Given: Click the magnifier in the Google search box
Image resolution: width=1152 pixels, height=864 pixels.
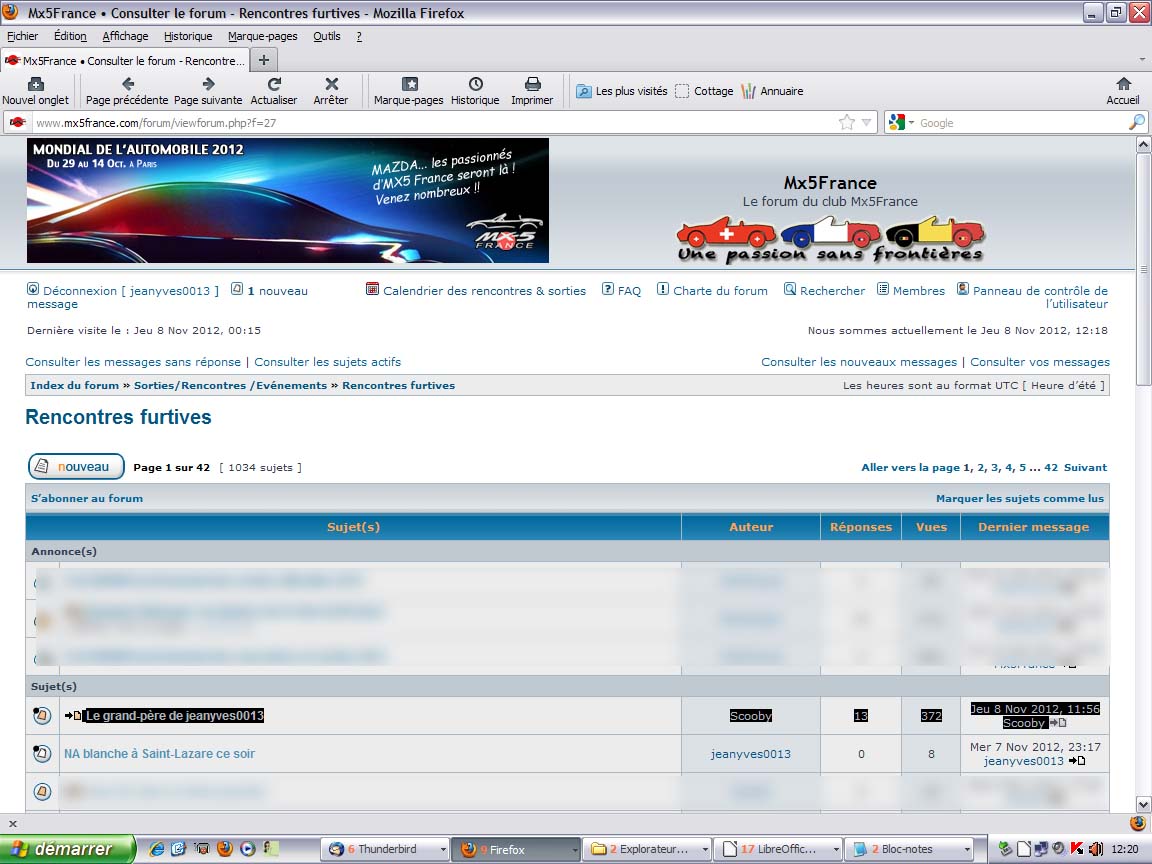Looking at the screenshot, I should point(1136,123).
